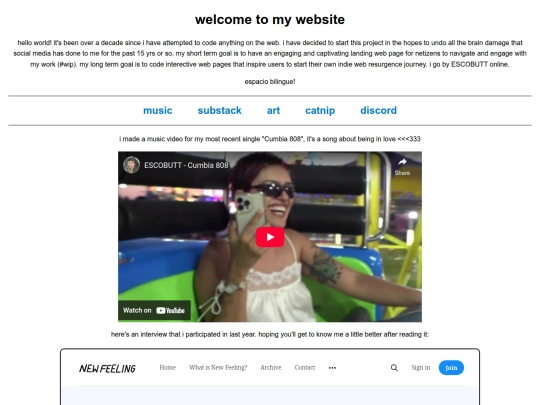Open video title ESCOBUTT - Cumbia 808
Image resolution: width=540 pixels, height=405 pixels.
coord(186,165)
